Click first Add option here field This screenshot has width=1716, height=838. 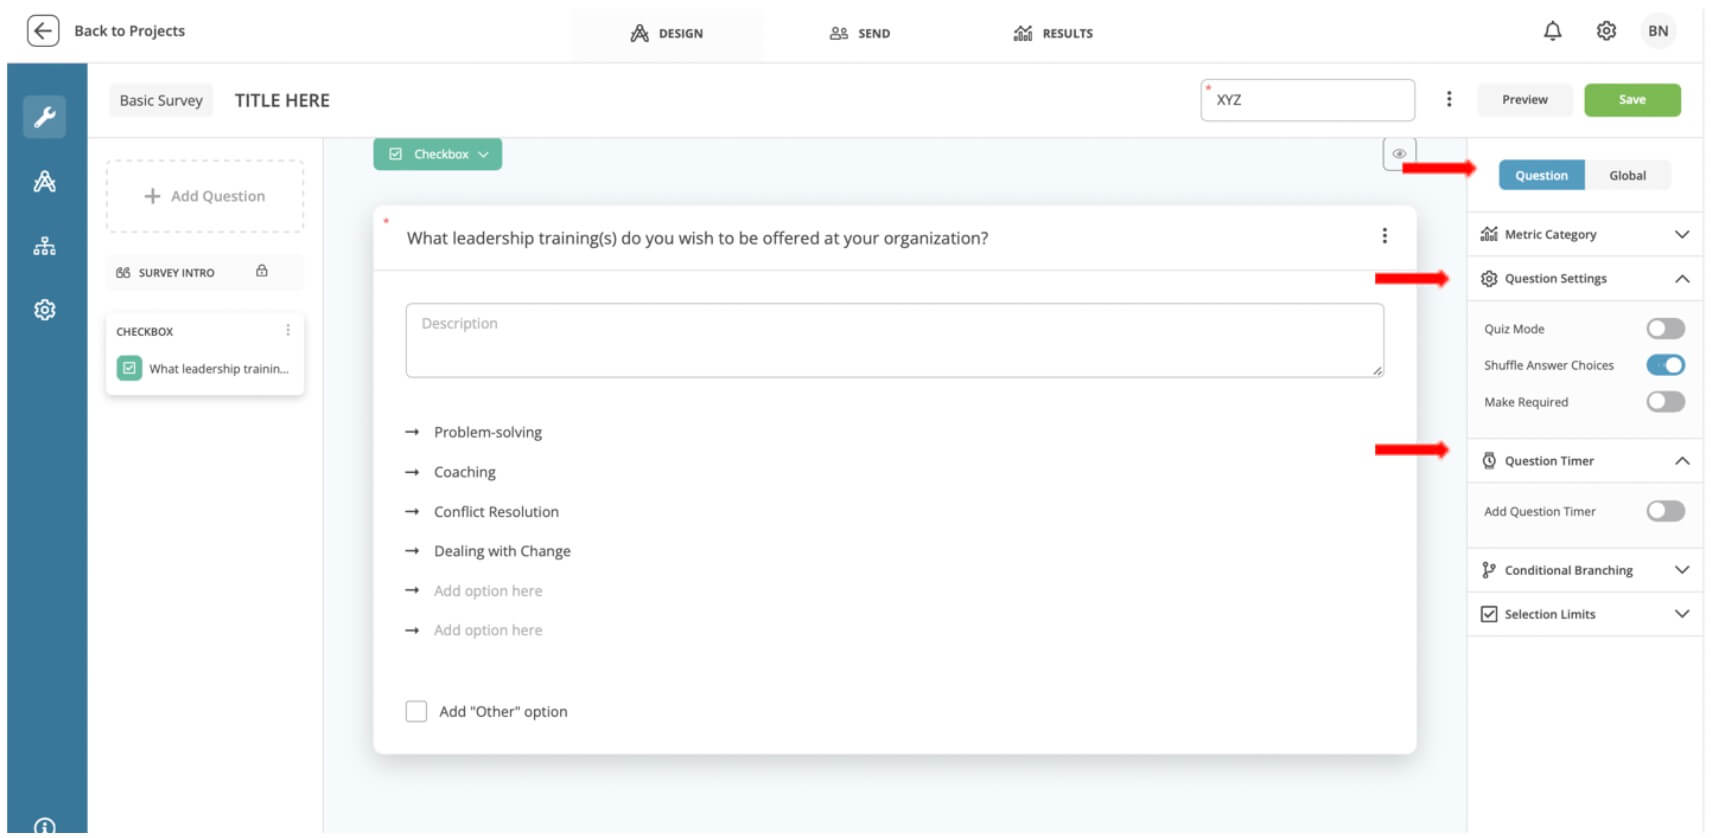pyautogui.click(x=488, y=591)
